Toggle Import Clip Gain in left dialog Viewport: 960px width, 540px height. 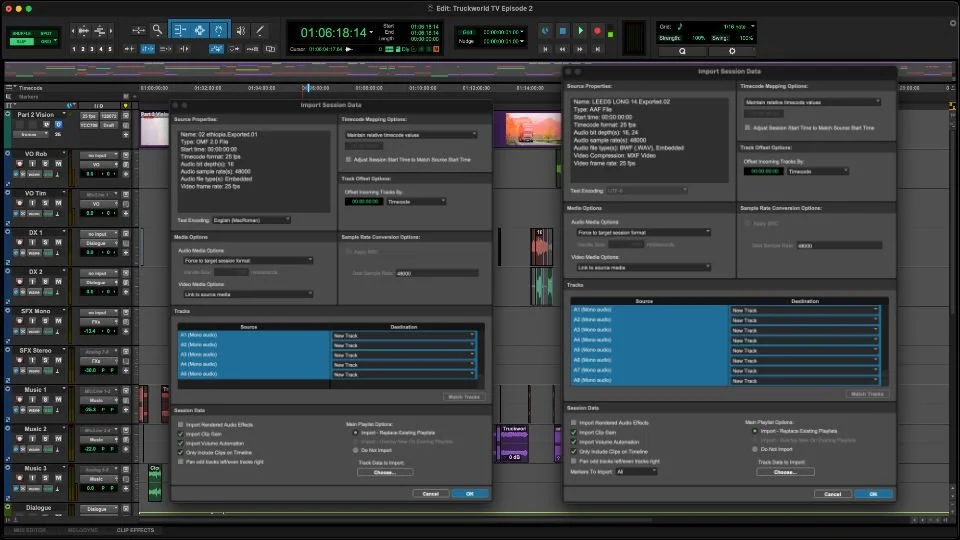(x=181, y=434)
